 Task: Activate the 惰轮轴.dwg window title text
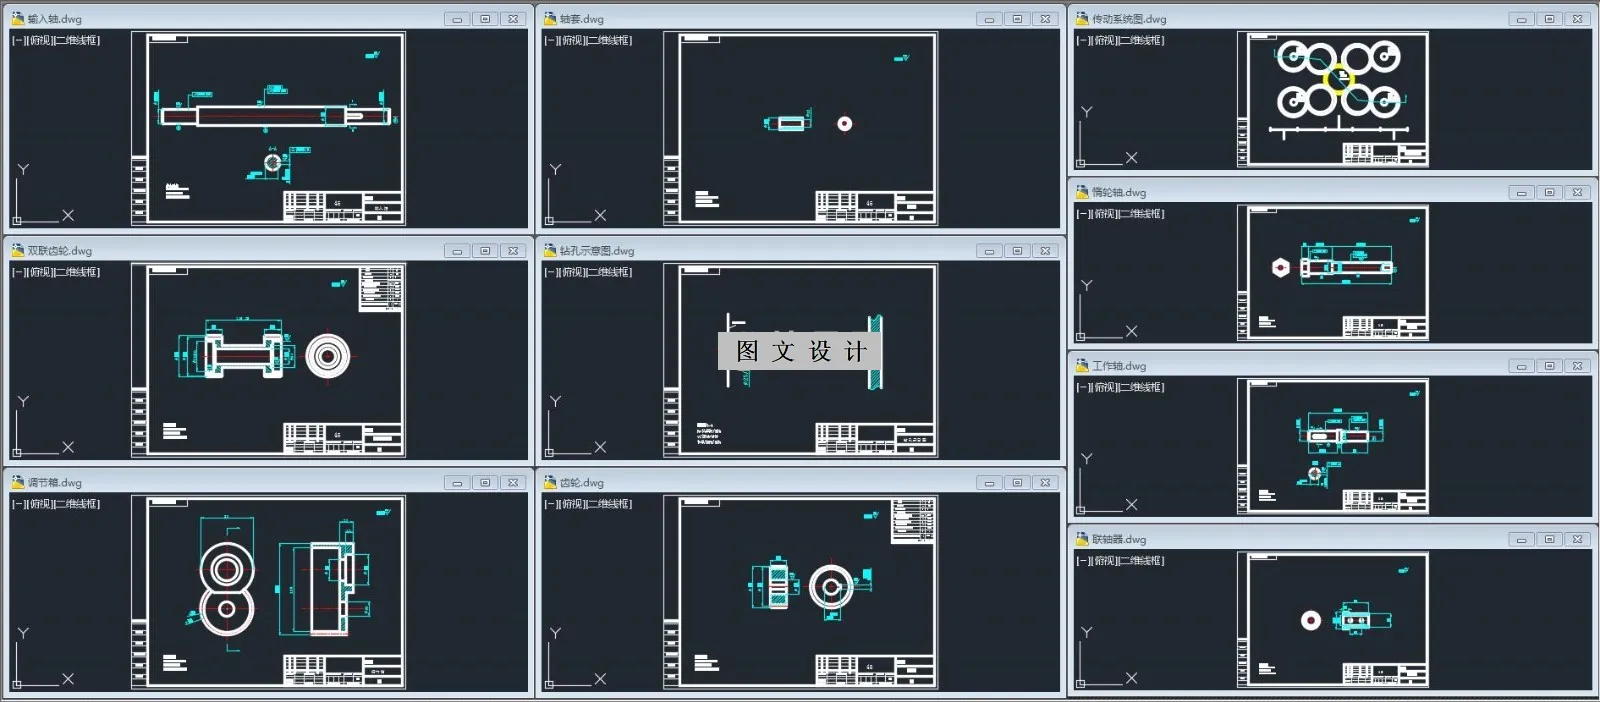click(1119, 192)
